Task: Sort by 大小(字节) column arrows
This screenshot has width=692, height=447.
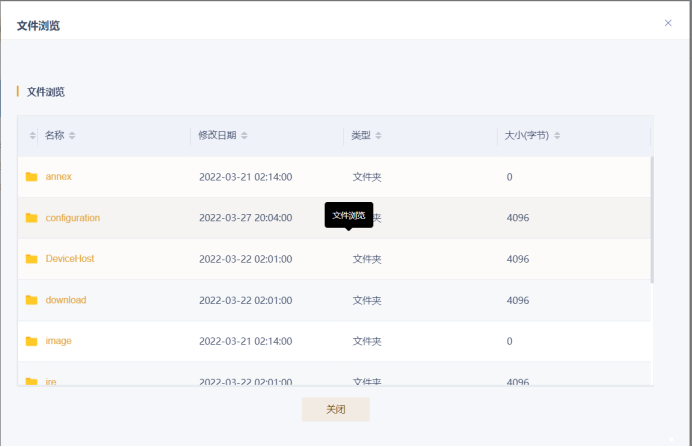Action: coord(558,136)
